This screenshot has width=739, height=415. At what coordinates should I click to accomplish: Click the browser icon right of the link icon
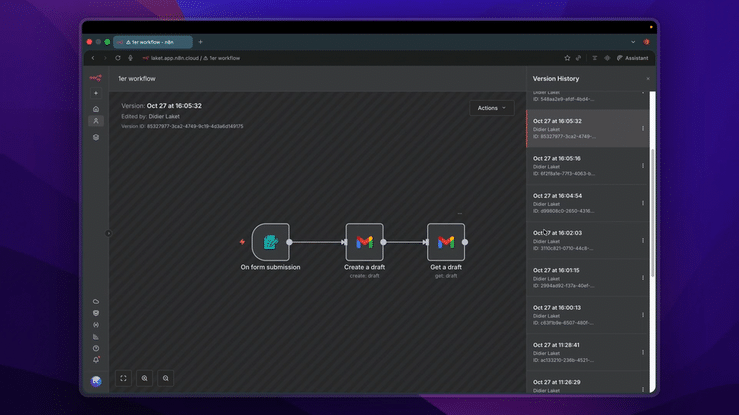click(x=594, y=58)
